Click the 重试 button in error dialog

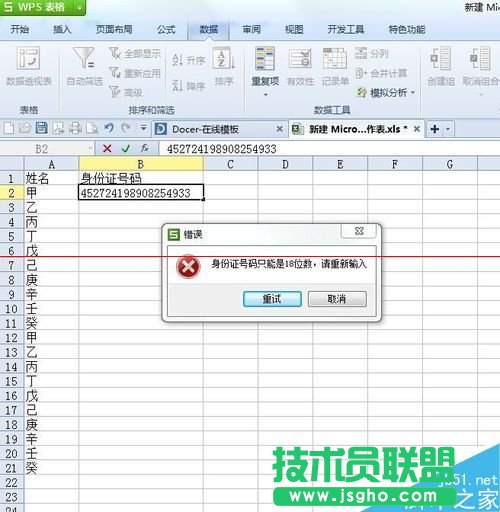coord(272,299)
